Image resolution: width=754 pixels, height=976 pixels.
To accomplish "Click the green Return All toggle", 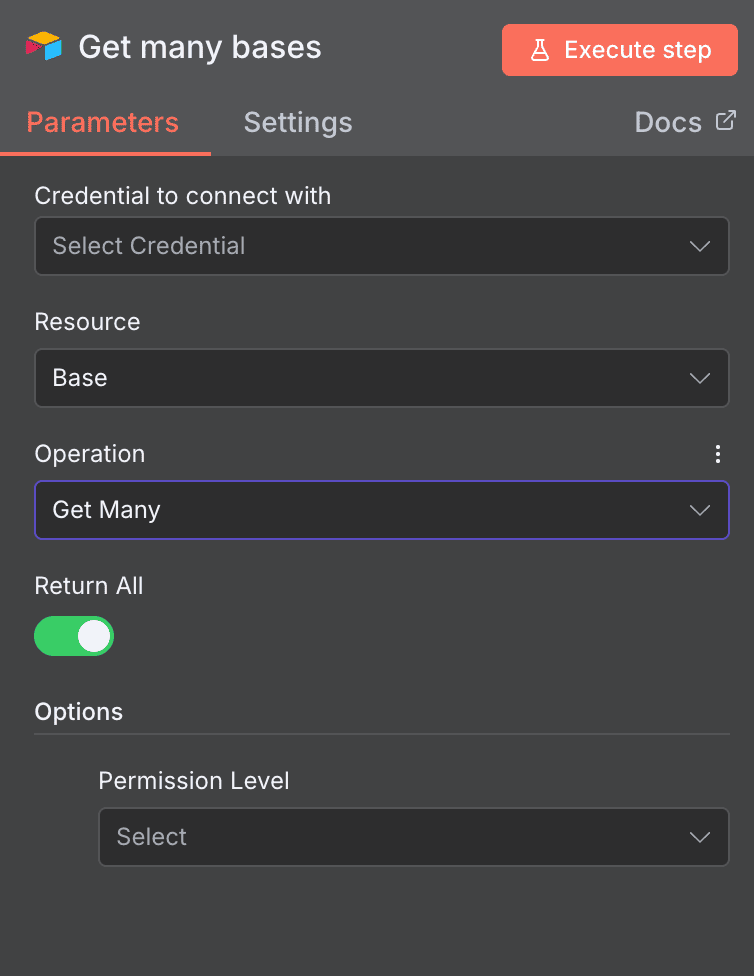I will tap(74, 636).
